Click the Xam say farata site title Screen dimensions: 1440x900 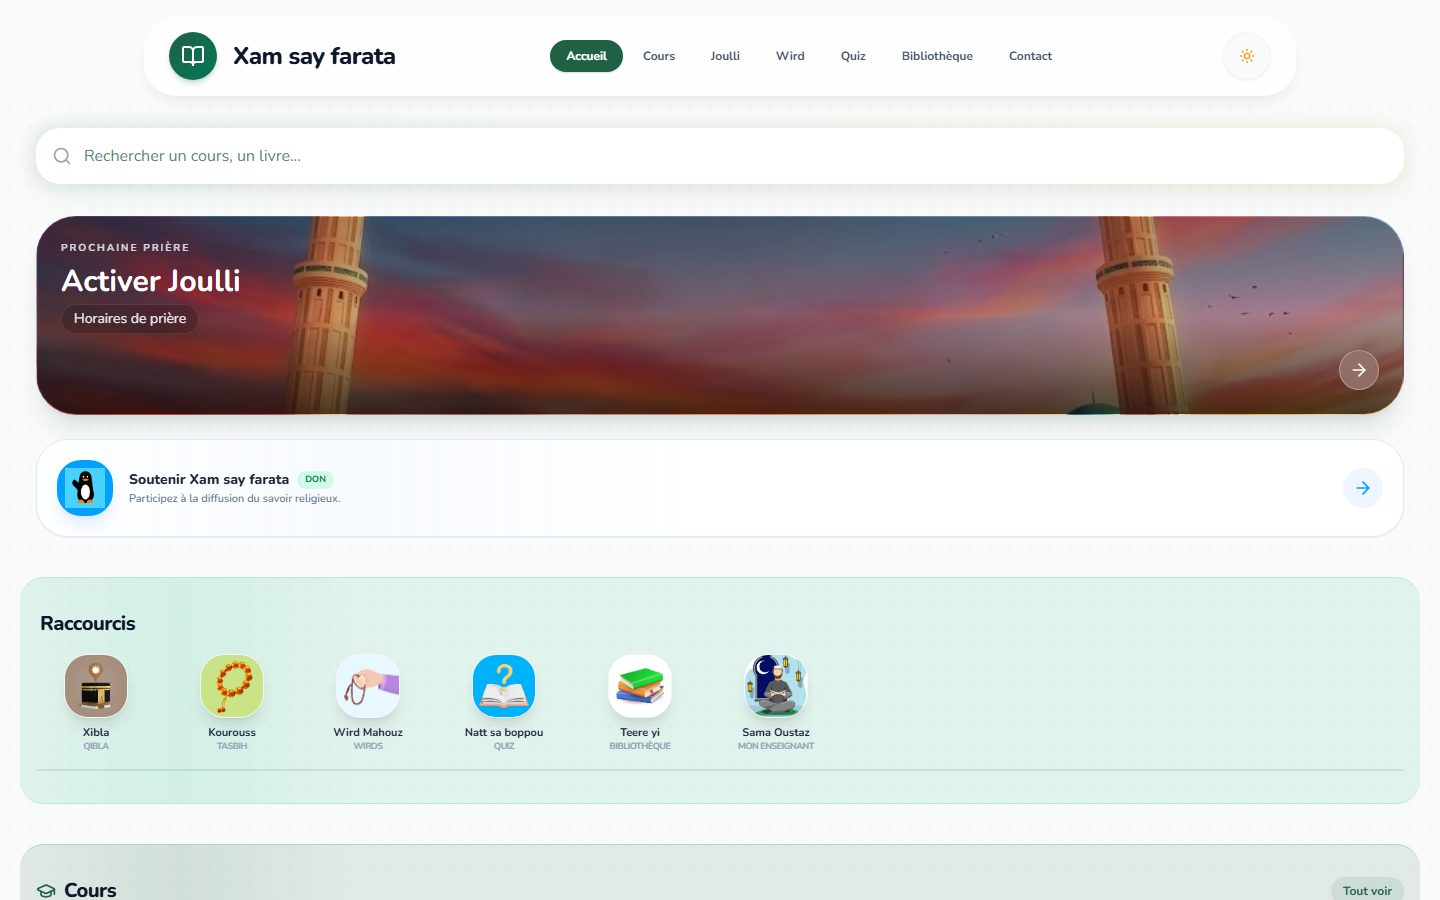(314, 56)
